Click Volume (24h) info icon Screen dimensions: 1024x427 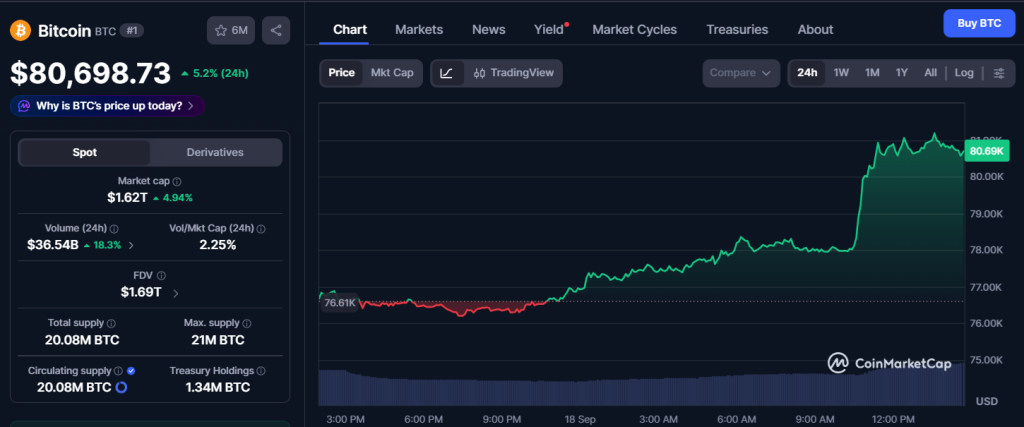(x=114, y=229)
